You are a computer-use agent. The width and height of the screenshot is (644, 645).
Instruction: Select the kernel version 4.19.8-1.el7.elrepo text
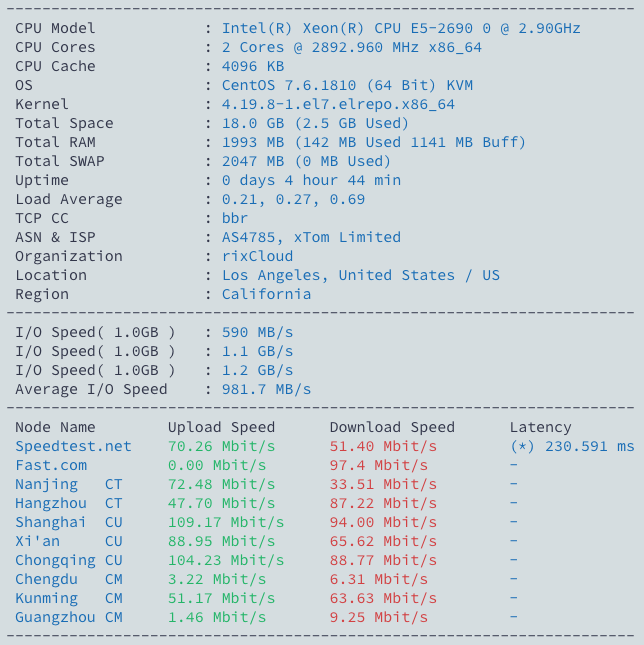click(338, 104)
